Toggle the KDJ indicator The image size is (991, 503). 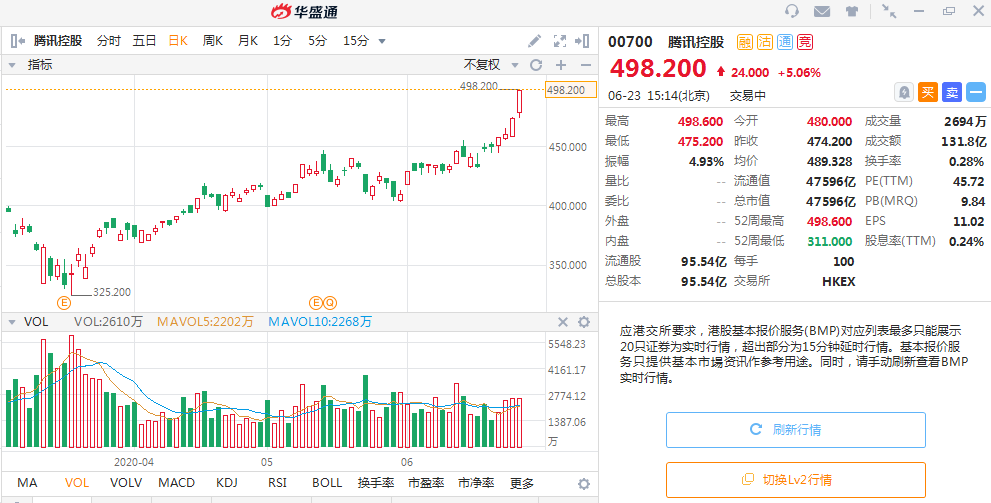pos(227,483)
